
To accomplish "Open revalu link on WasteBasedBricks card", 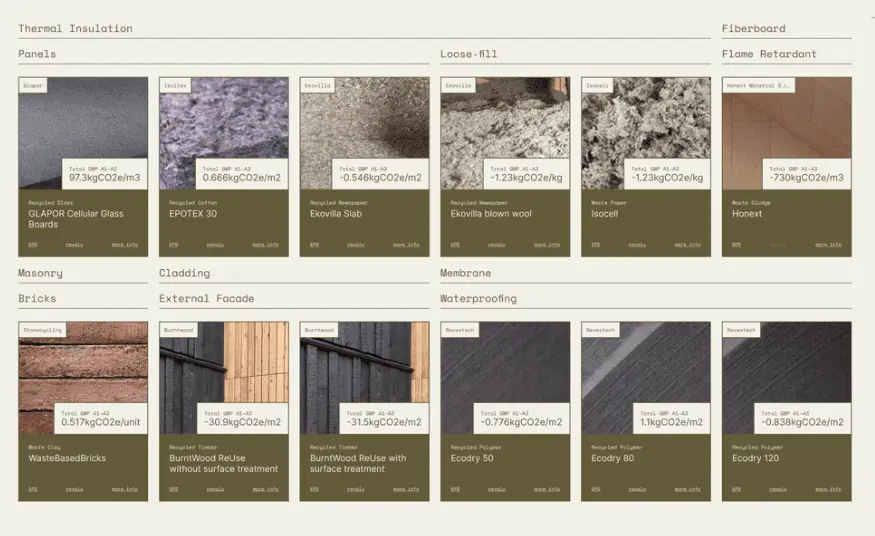I will point(74,489).
